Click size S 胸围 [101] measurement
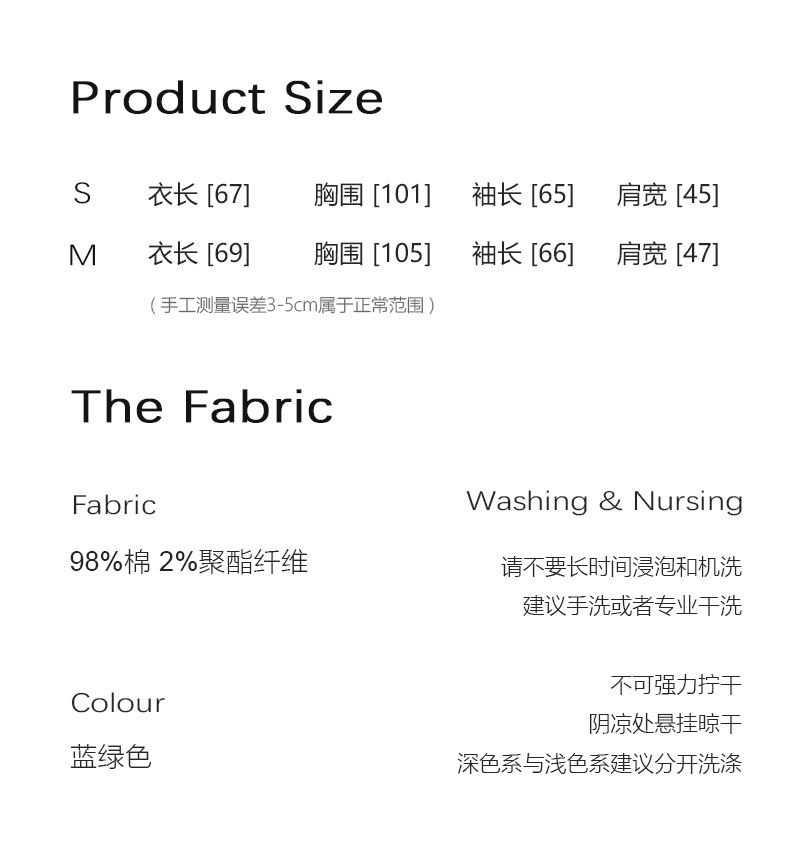The image size is (790, 856). coord(372,194)
